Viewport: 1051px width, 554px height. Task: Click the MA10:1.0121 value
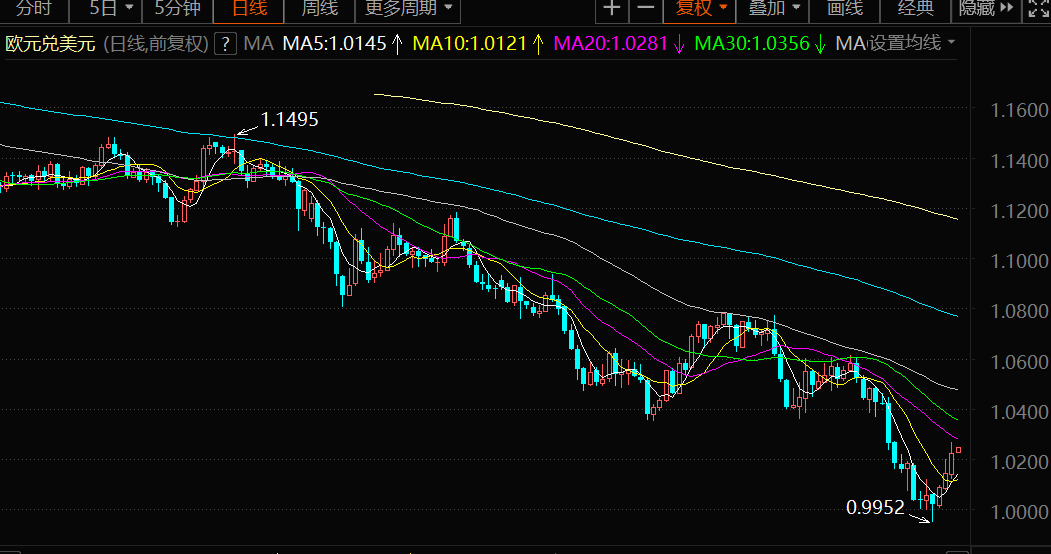(x=469, y=44)
